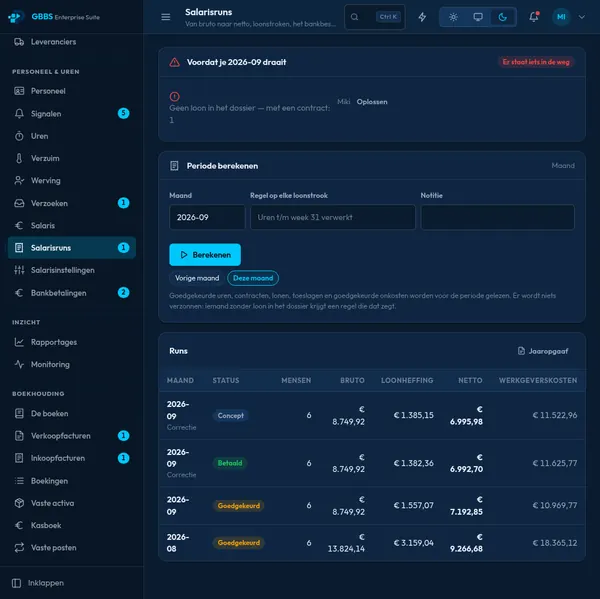Open Signalen in the sidebar
This screenshot has height=599, width=600.
point(72,114)
